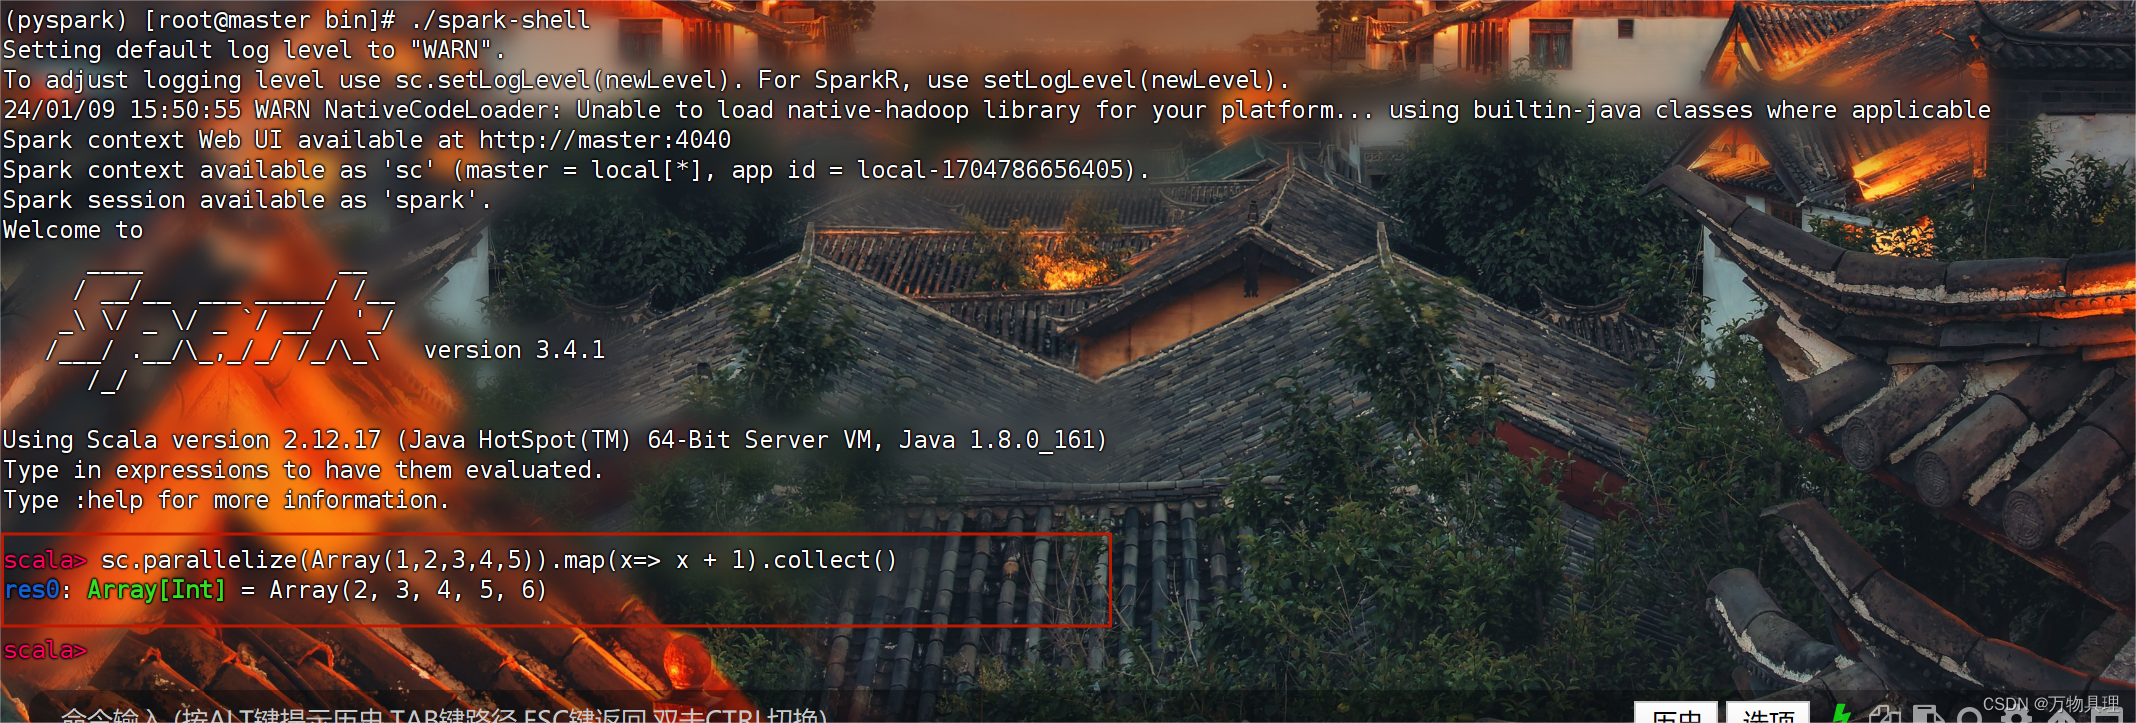Click the 'spark' session name text
Viewport: 2136px width, 723px height.
coord(430,200)
